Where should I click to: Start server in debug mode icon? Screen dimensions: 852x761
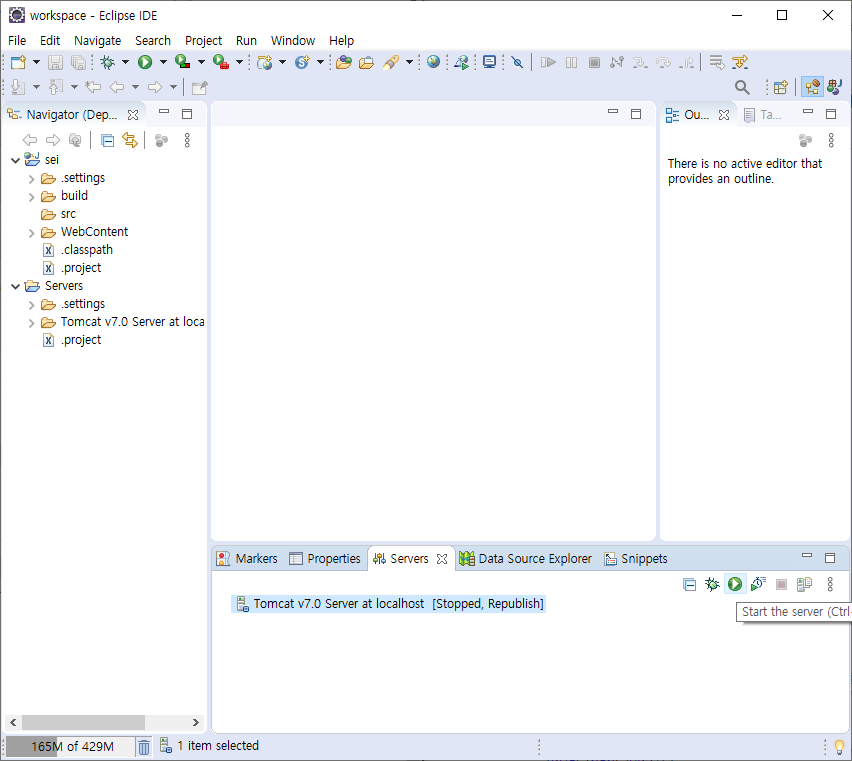[712, 584]
